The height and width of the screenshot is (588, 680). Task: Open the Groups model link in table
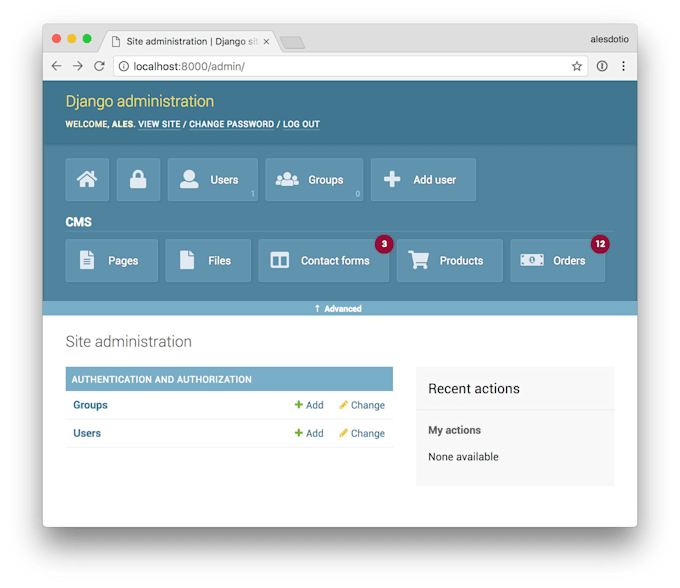click(x=90, y=405)
